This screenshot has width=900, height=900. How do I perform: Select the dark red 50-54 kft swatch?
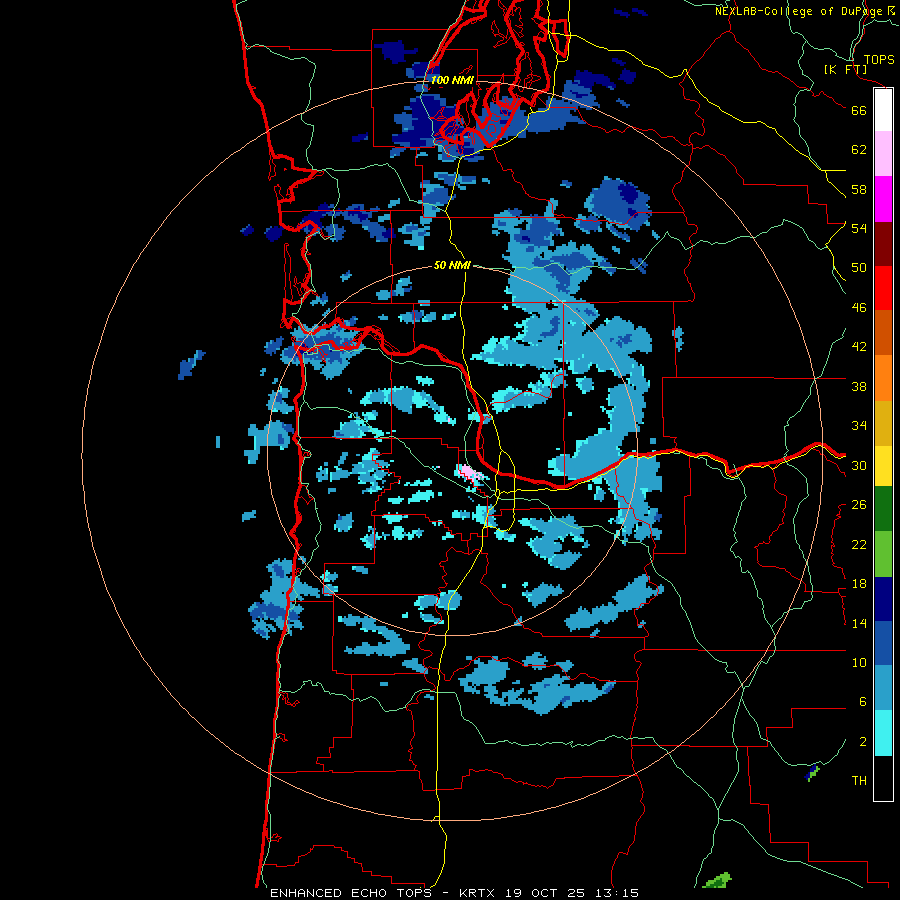coord(883,243)
